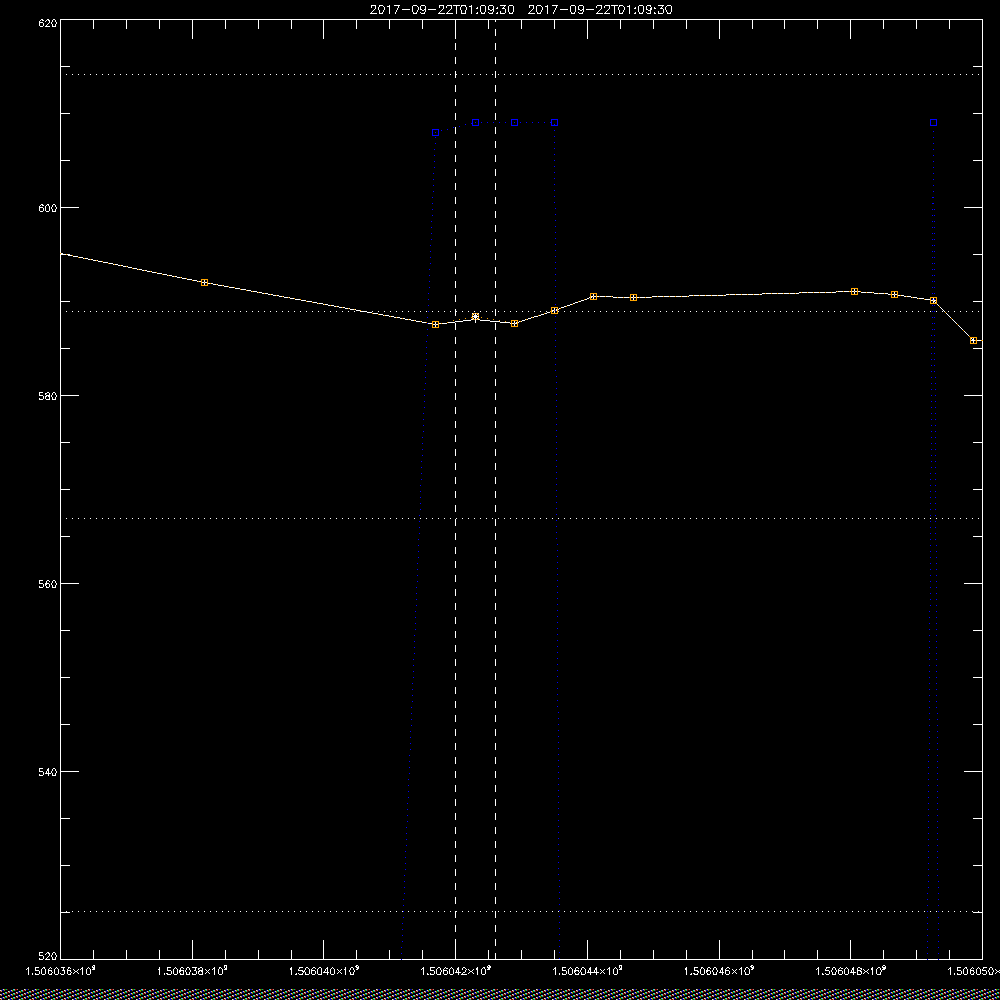Select the last orange point at the right edge near 586
The image size is (1000, 1000).
coord(973,341)
